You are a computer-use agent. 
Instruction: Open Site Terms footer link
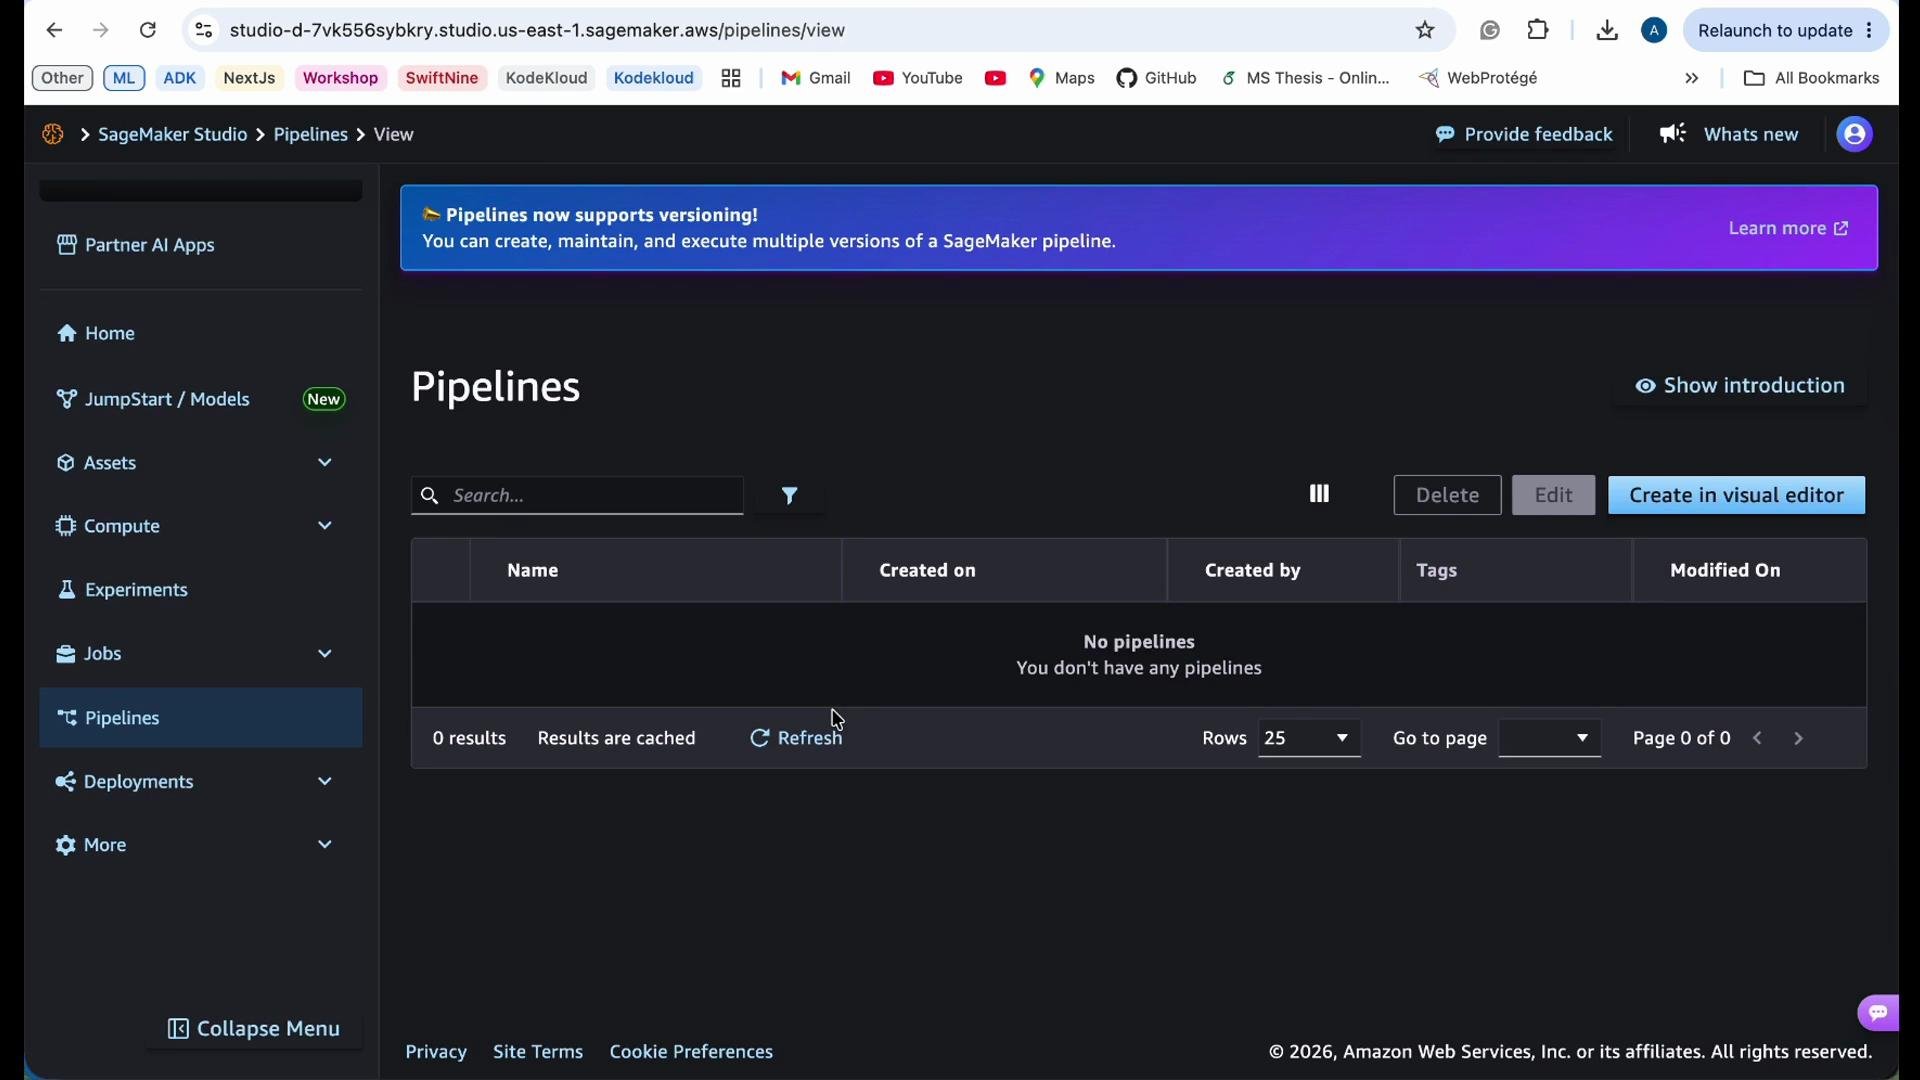(x=538, y=1052)
